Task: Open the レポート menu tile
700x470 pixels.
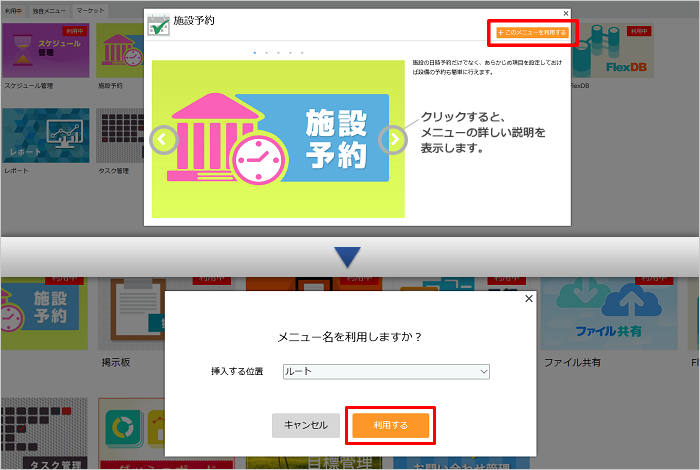Action: pos(46,135)
